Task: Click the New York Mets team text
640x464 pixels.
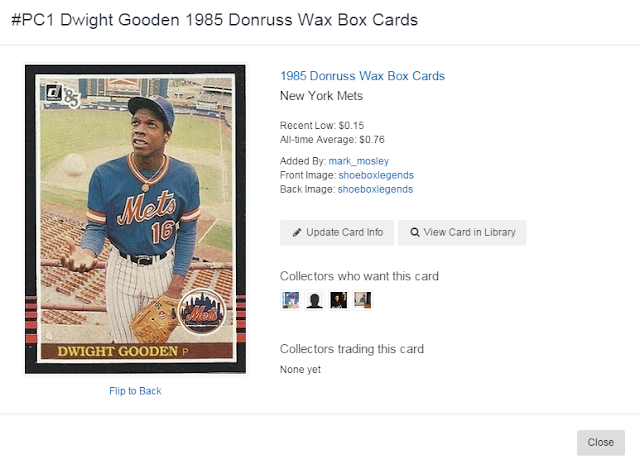Action: [321, 96]
